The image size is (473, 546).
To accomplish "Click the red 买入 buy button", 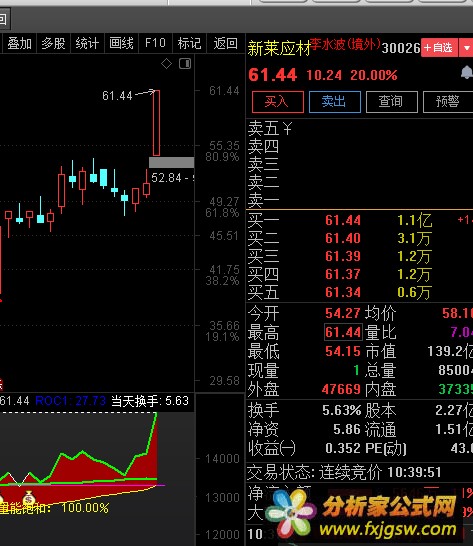I will point(278,102).
